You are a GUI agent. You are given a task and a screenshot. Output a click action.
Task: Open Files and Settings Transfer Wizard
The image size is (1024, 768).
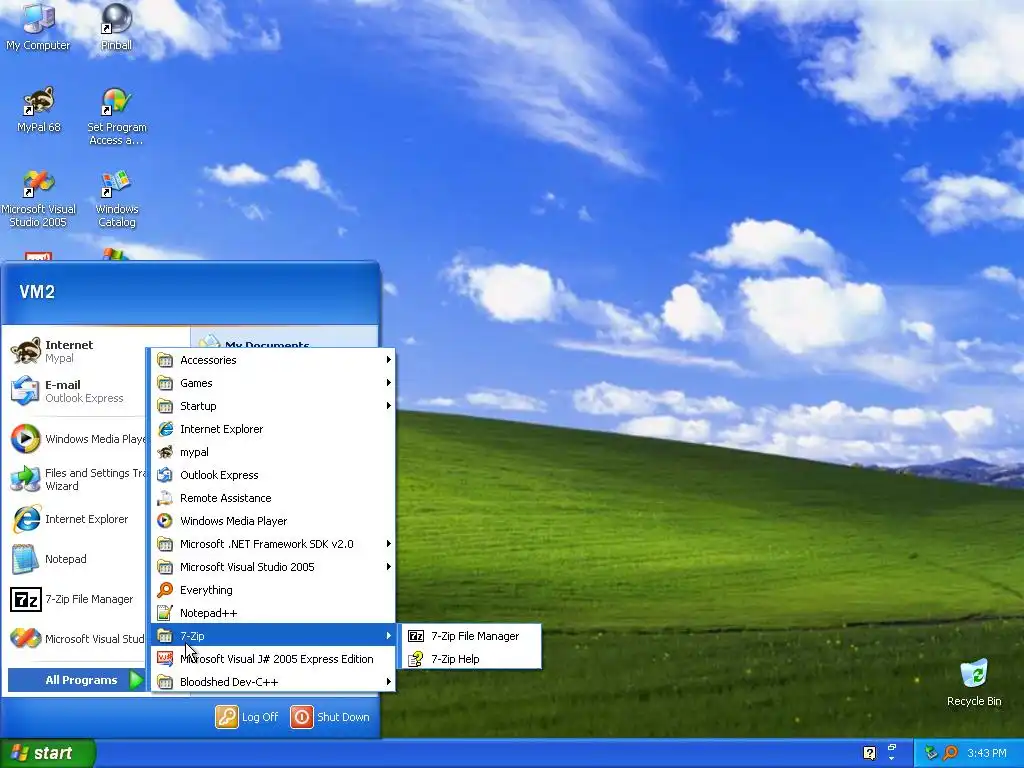click(x=77, y=479)
